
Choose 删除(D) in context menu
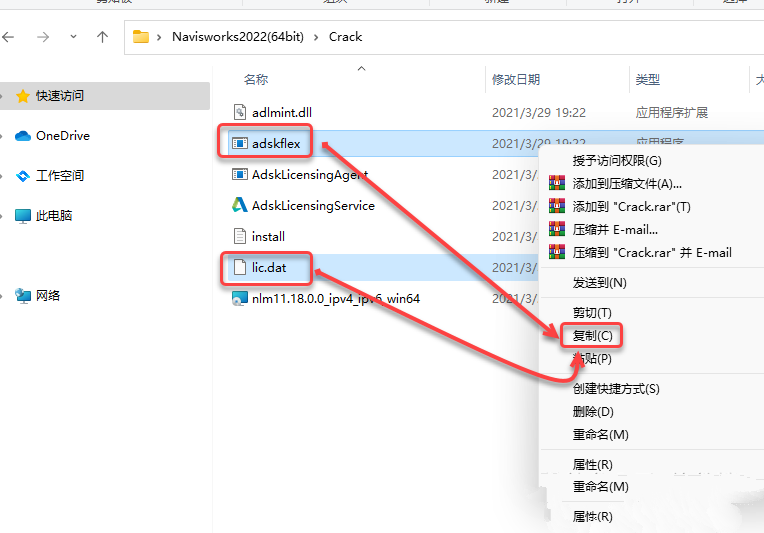click(x=592, y=412)
